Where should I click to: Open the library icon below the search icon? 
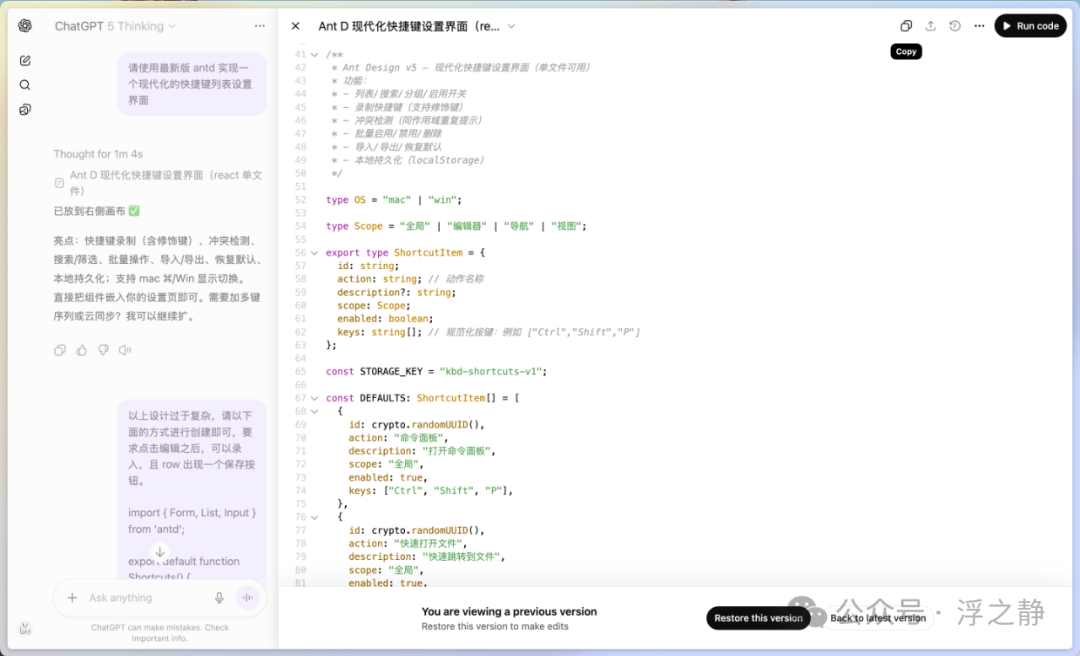(x=25, y=110)
